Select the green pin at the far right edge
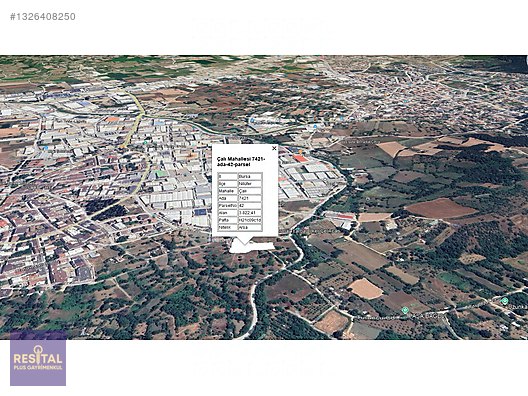Viewport: 528px width, 396px height. click(504, 301)
